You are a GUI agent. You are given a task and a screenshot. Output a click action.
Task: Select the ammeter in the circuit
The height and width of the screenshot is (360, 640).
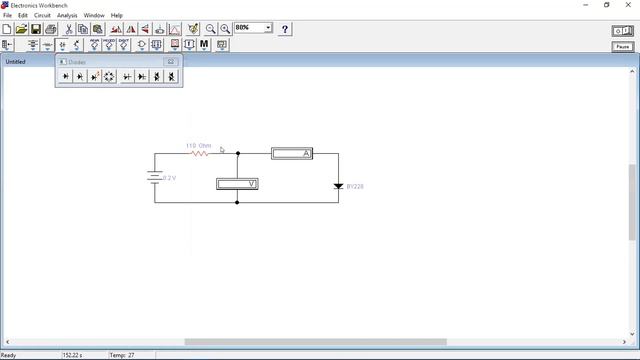[292, 153]
